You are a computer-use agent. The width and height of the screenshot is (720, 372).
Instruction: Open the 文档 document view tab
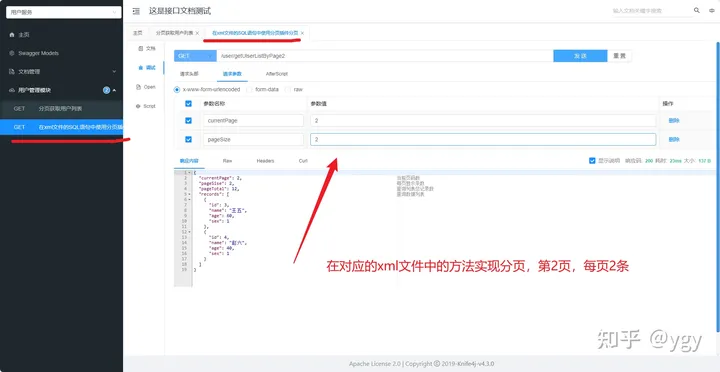147,48
